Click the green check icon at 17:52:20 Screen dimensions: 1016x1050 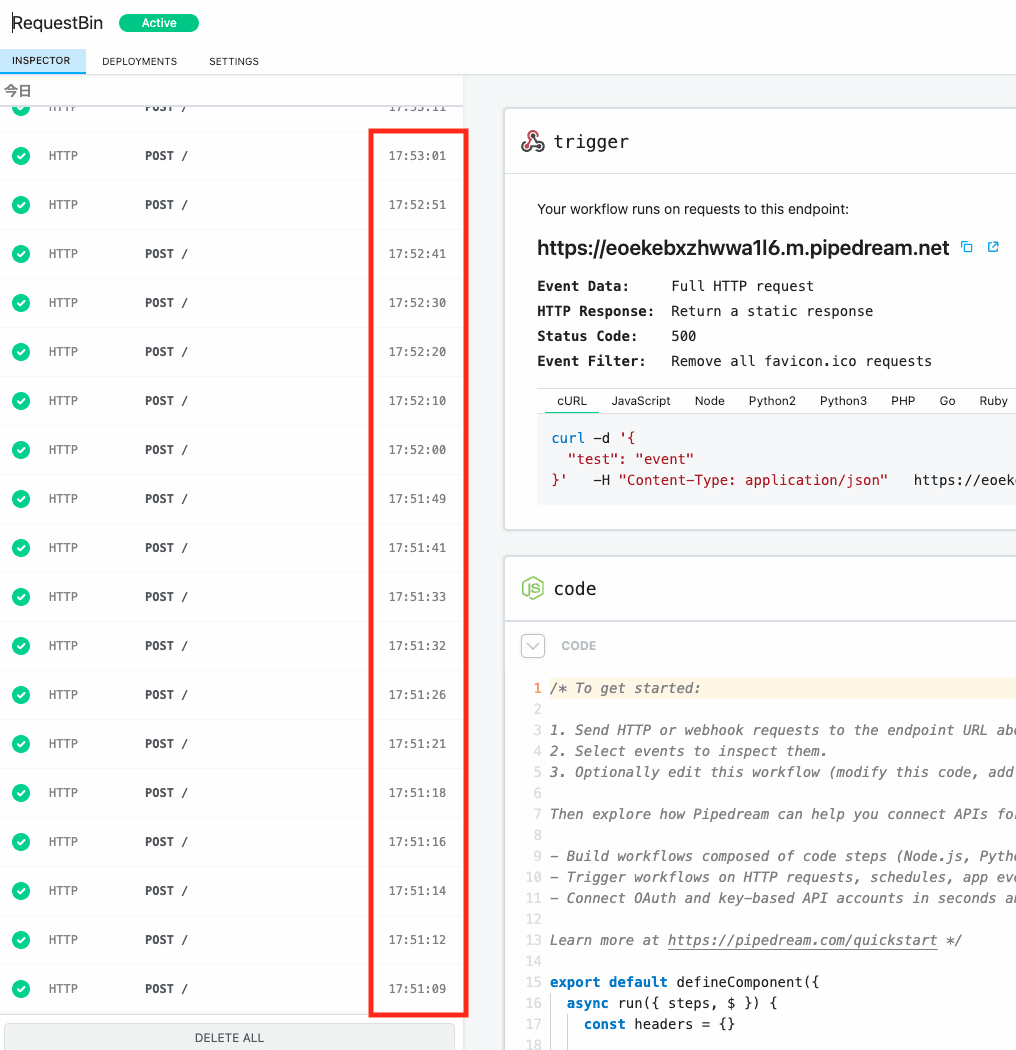21,352
